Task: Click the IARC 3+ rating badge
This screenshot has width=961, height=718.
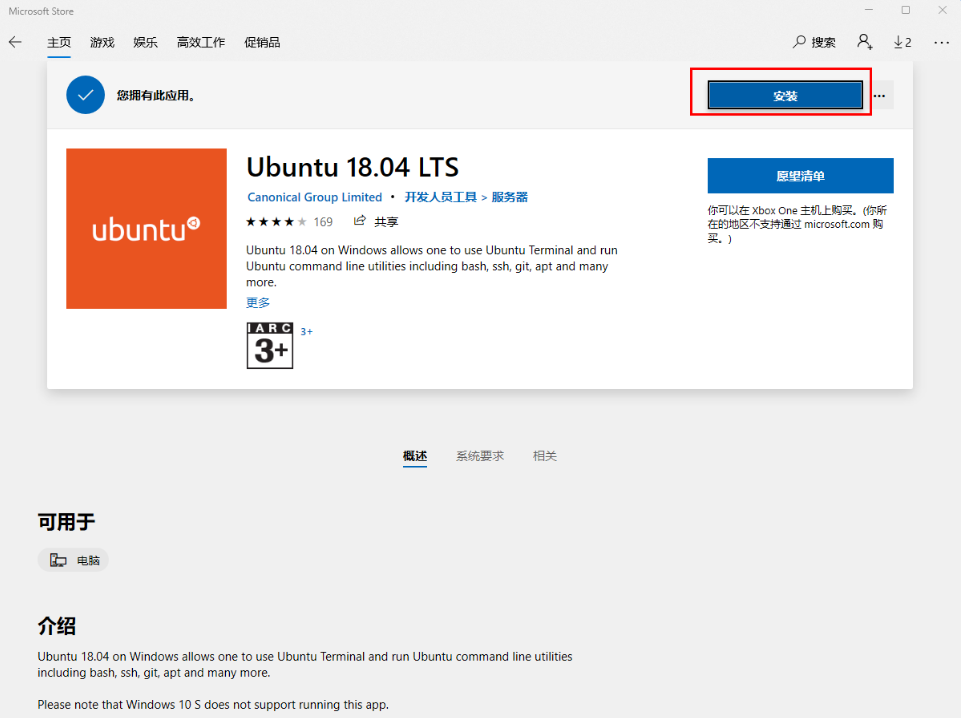Action: tap(270, 346)
